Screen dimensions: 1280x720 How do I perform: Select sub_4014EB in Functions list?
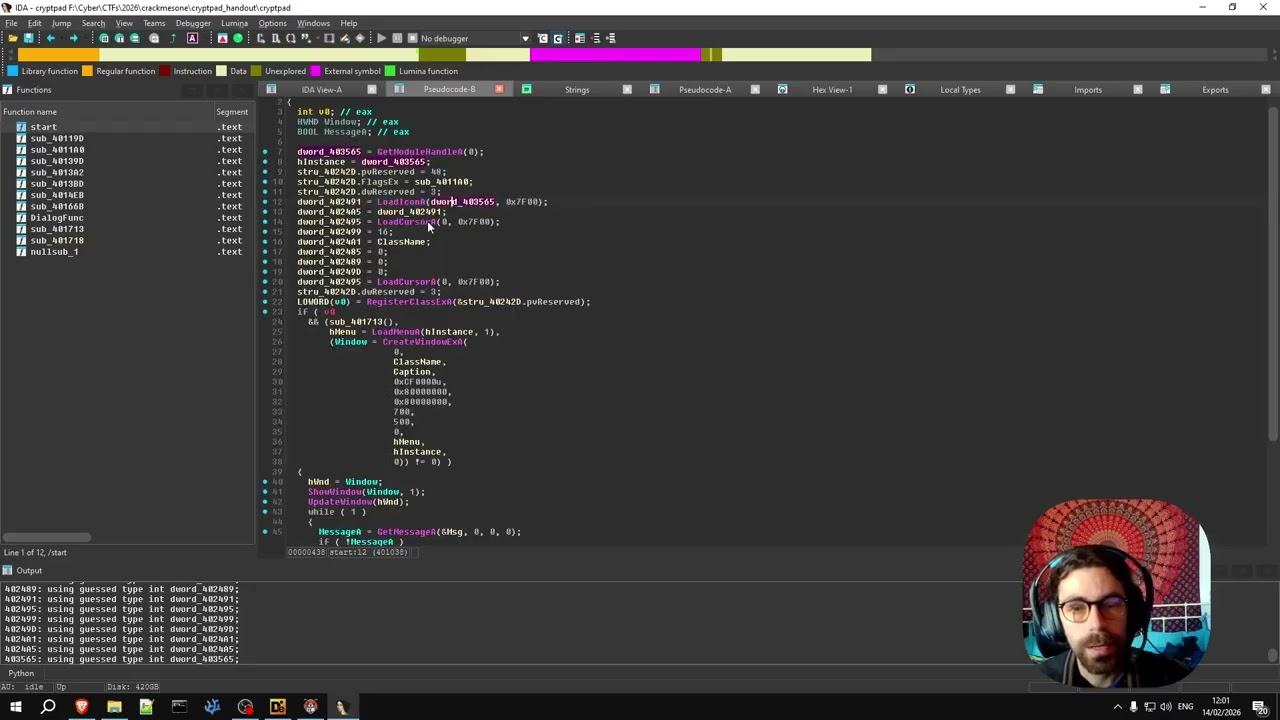pyautogui.click(x=127, y=195)
